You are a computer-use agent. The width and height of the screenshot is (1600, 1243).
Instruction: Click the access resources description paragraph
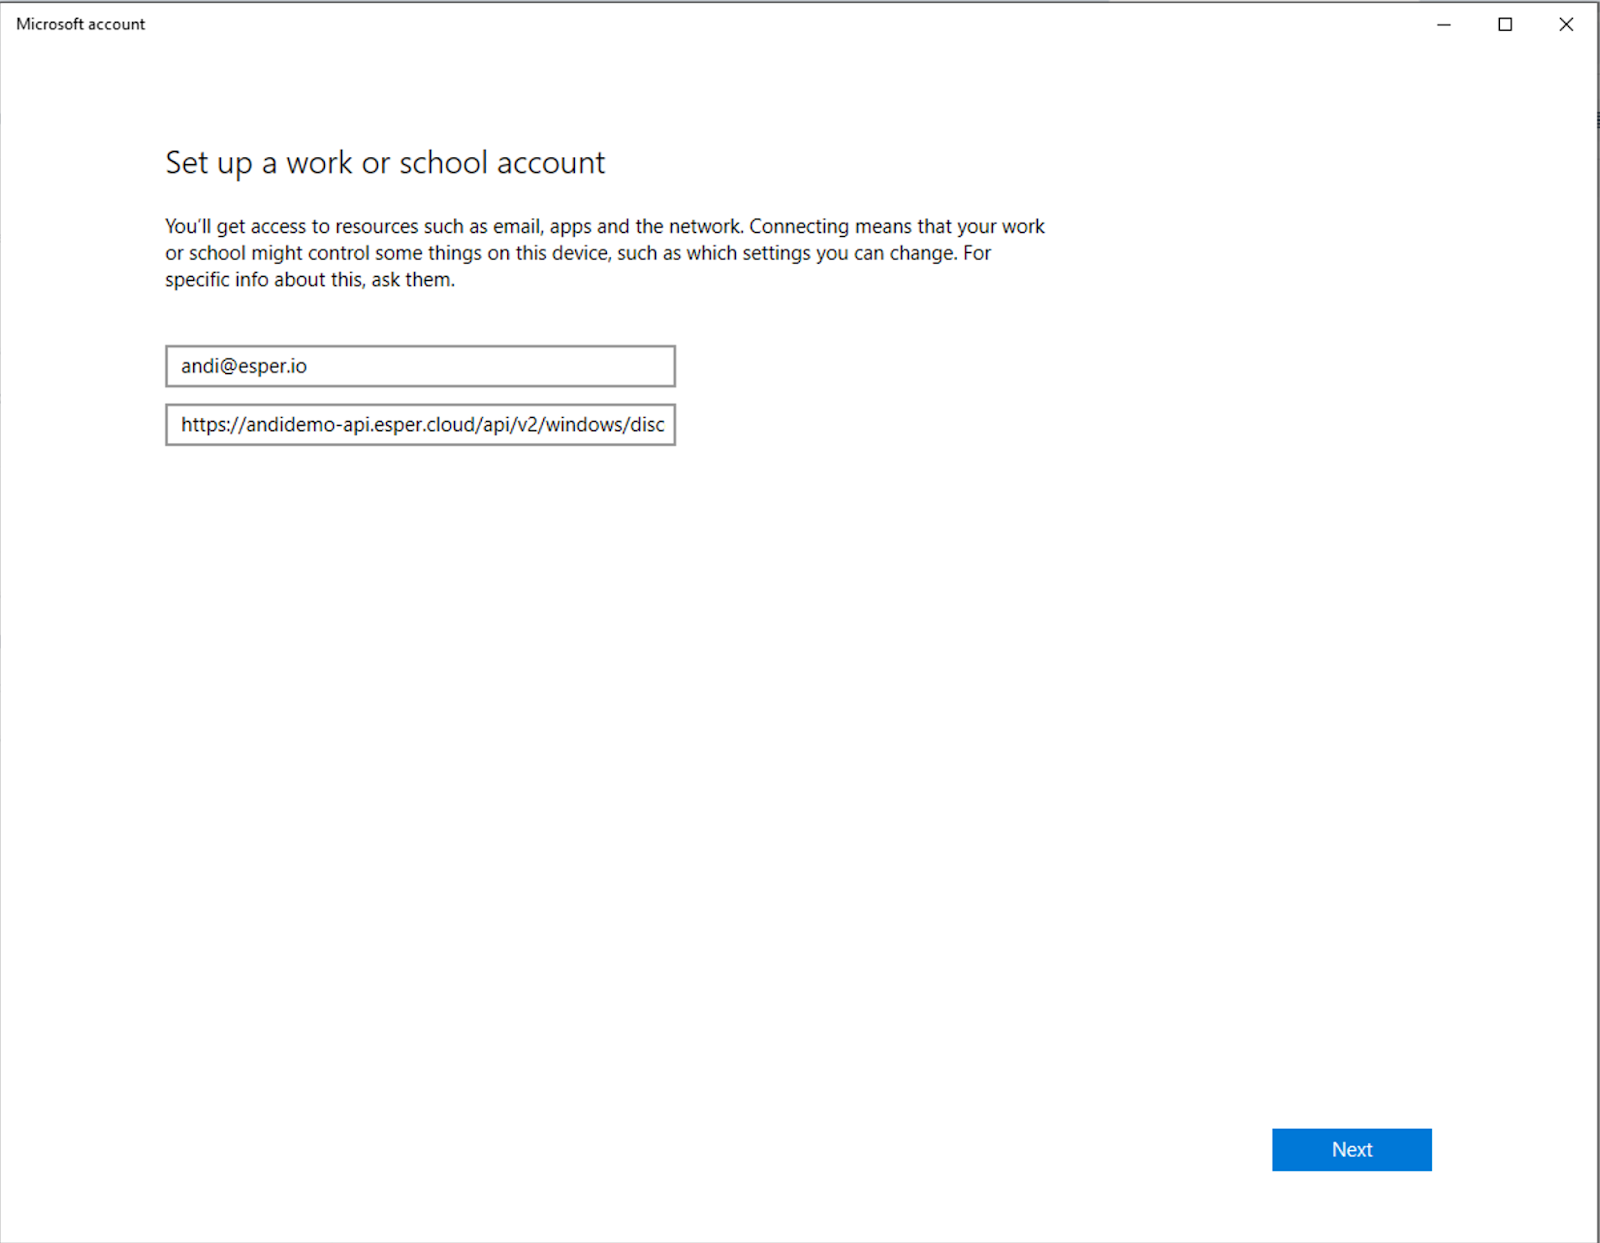(604, 252)
